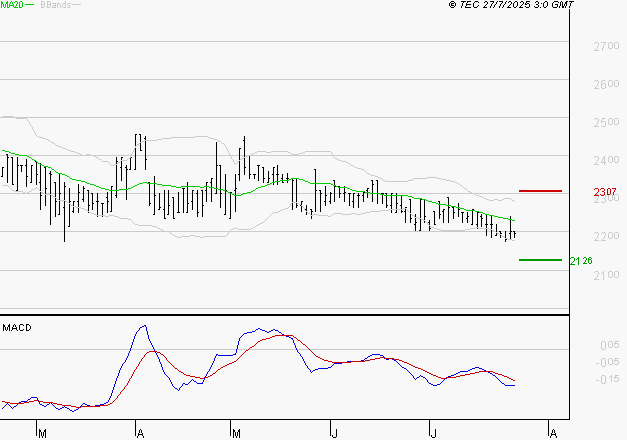Click the -005 MACD axis label
Image resolution: width=627 pixels, height=440 pixels.
point(607,362)
